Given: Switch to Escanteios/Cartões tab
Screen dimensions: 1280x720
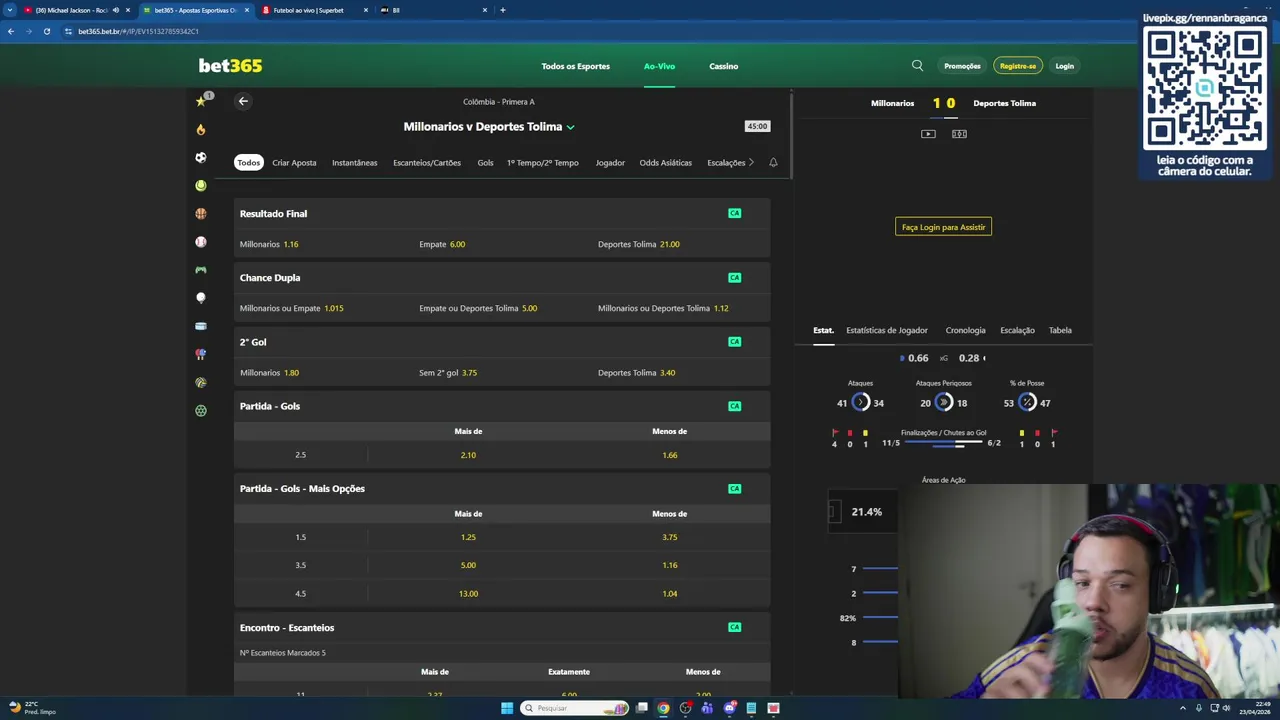Looking at the screenshot, I should tap(427, 162).
